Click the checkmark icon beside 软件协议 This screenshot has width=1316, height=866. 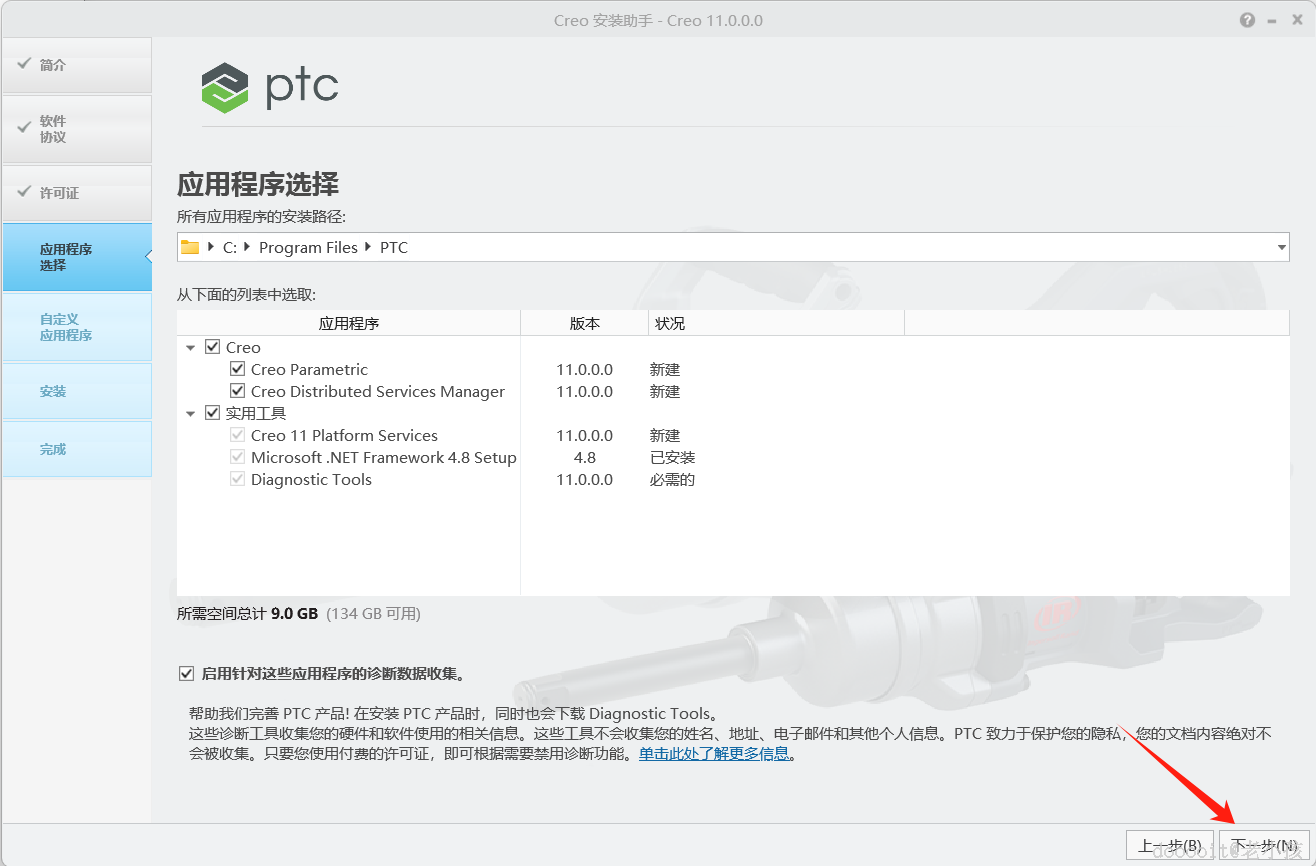tap(24, 127)
